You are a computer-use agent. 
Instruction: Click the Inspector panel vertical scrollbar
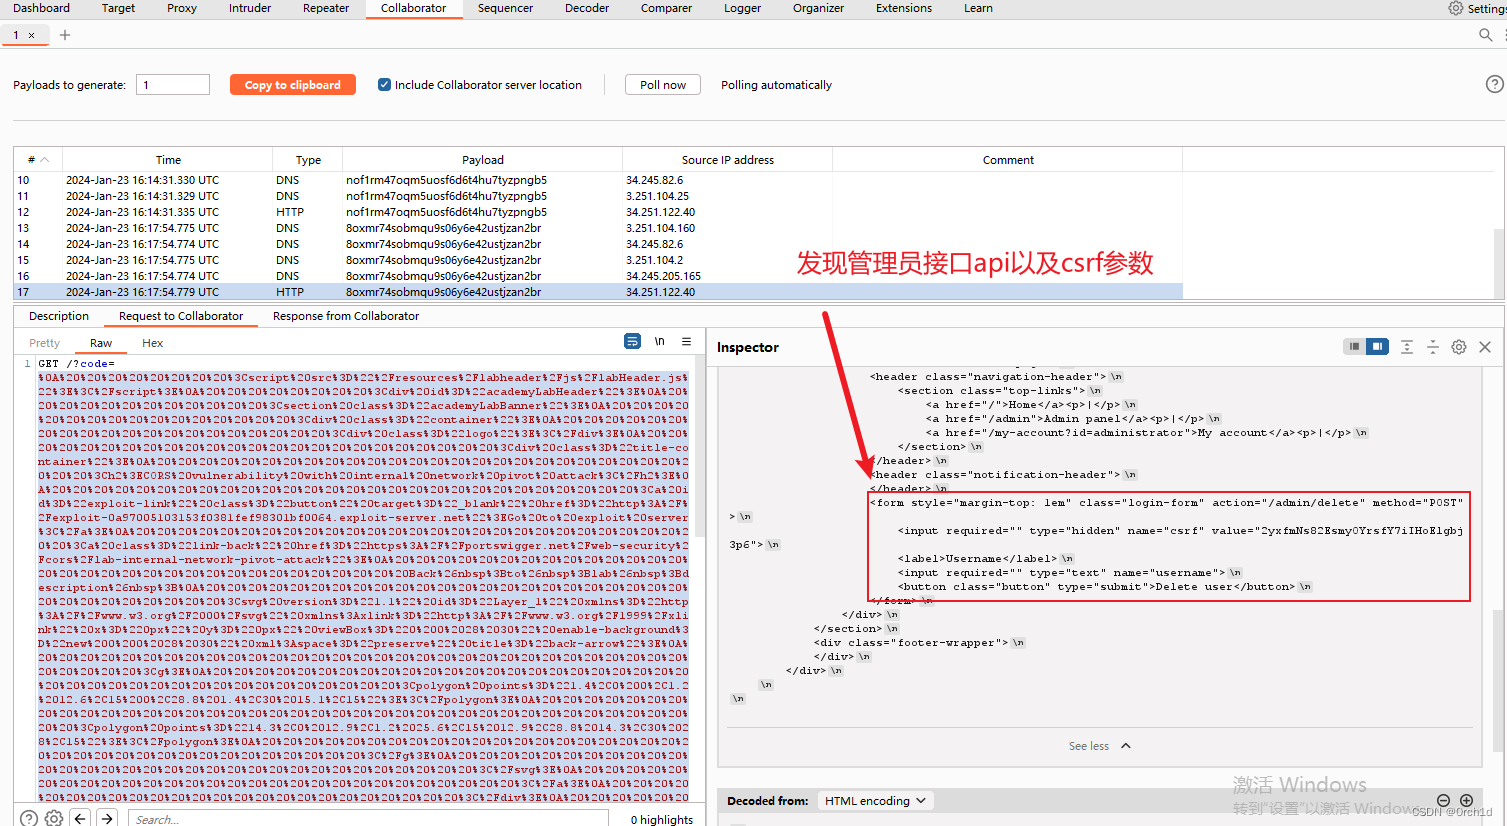pyautogui.click(x=1498, y=680)
